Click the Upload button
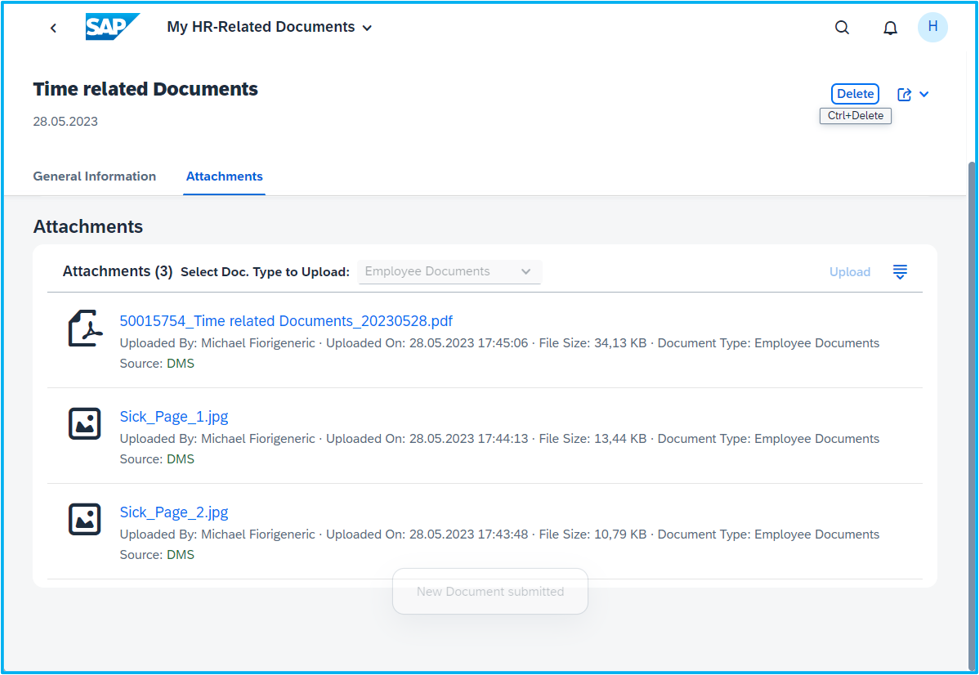The width and height of the screenshot is (979, 675). click(849, 272)
